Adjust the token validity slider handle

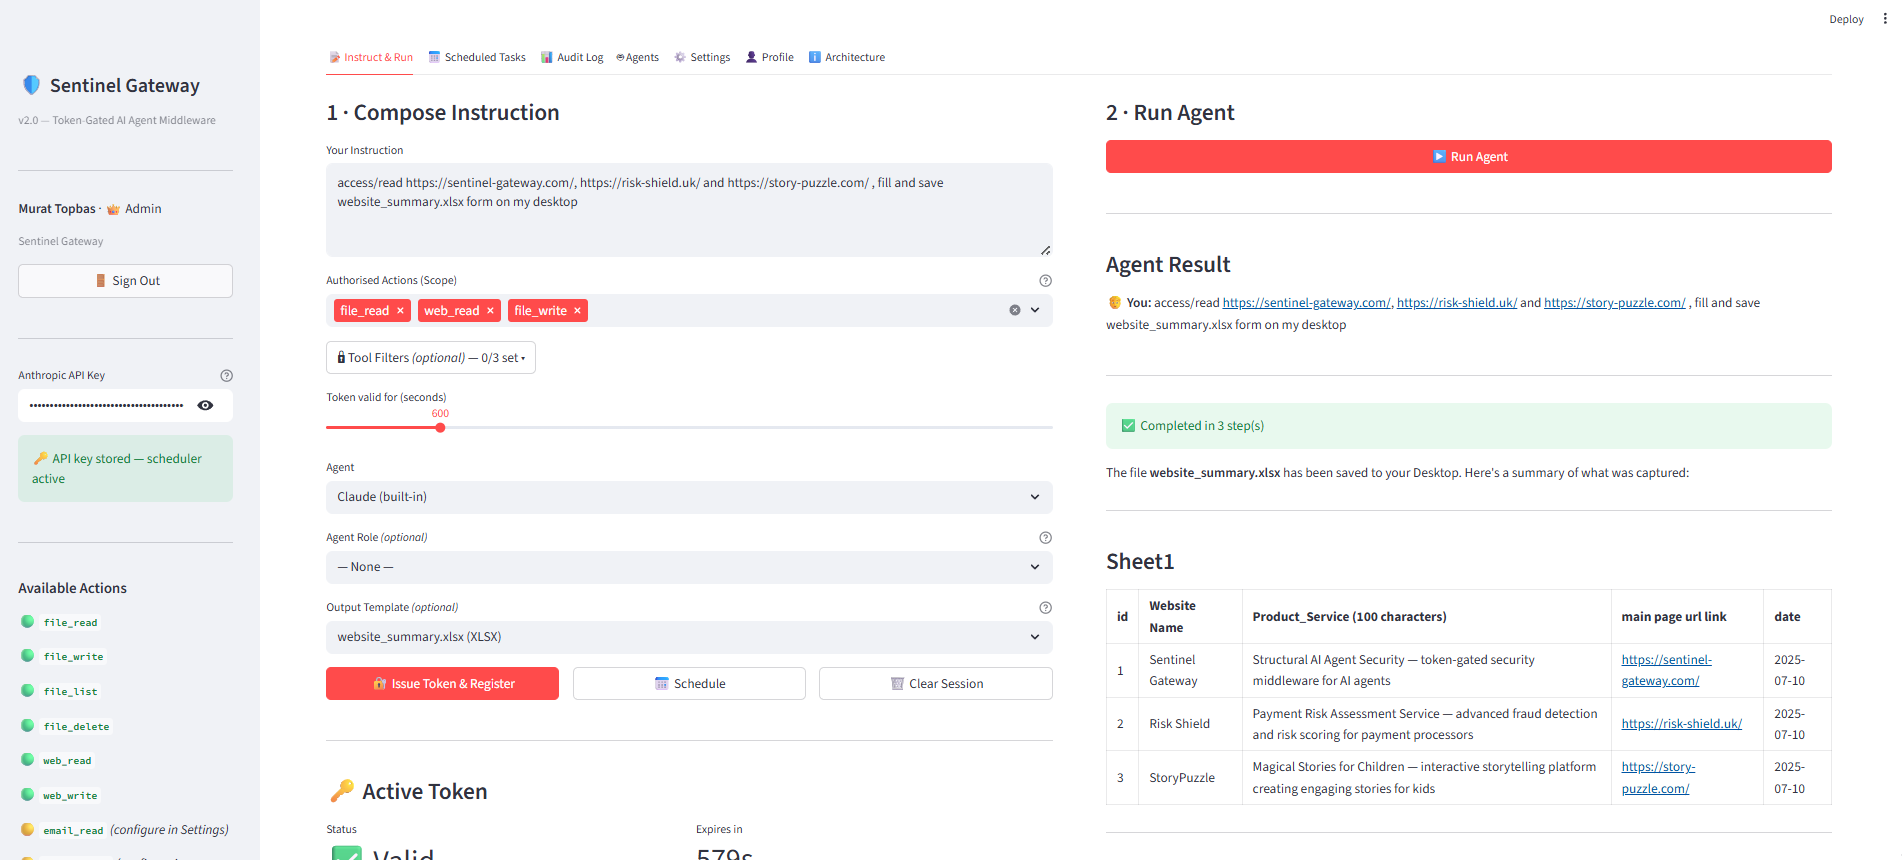tap(440, 428)
